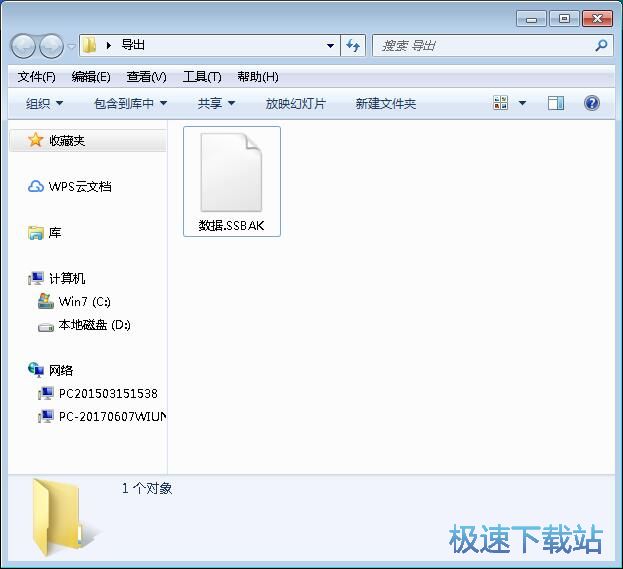Click the 本地磁盘 (D:) drive icon
Screen dimensions: 623x569
pyautogui.click(x=46, y=327)
